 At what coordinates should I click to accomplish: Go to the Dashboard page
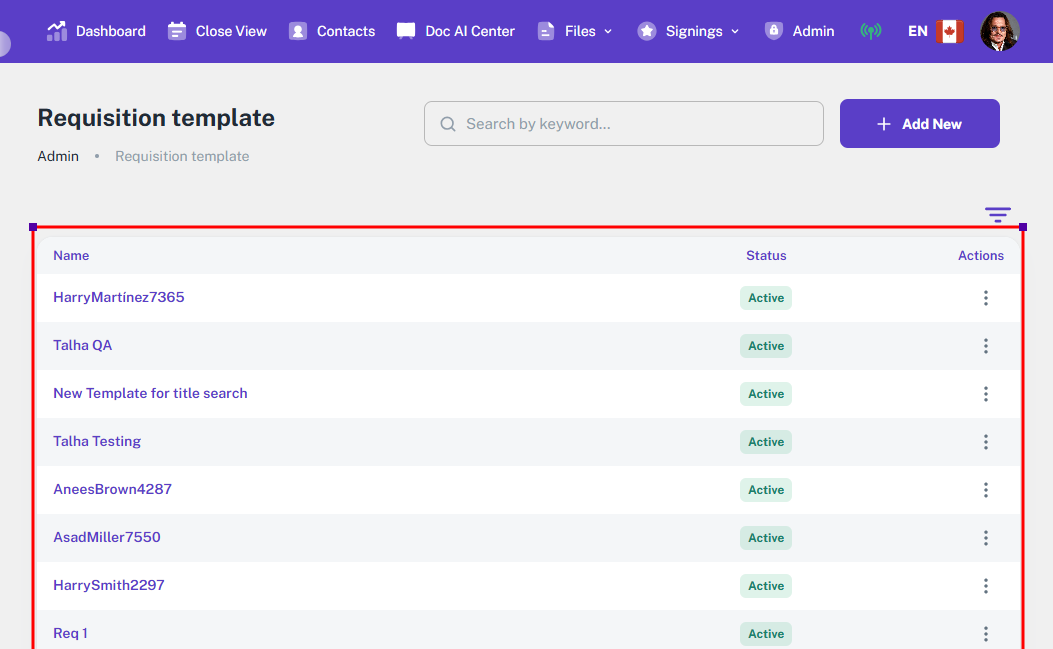tap(96, 31)
